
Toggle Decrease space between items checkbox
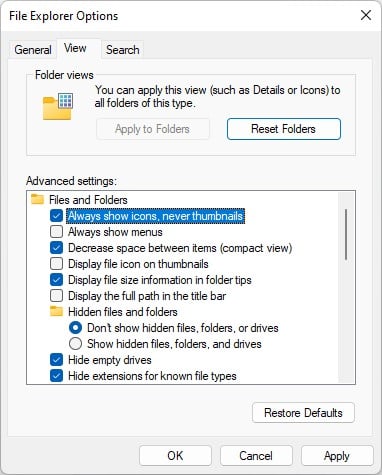56,248
